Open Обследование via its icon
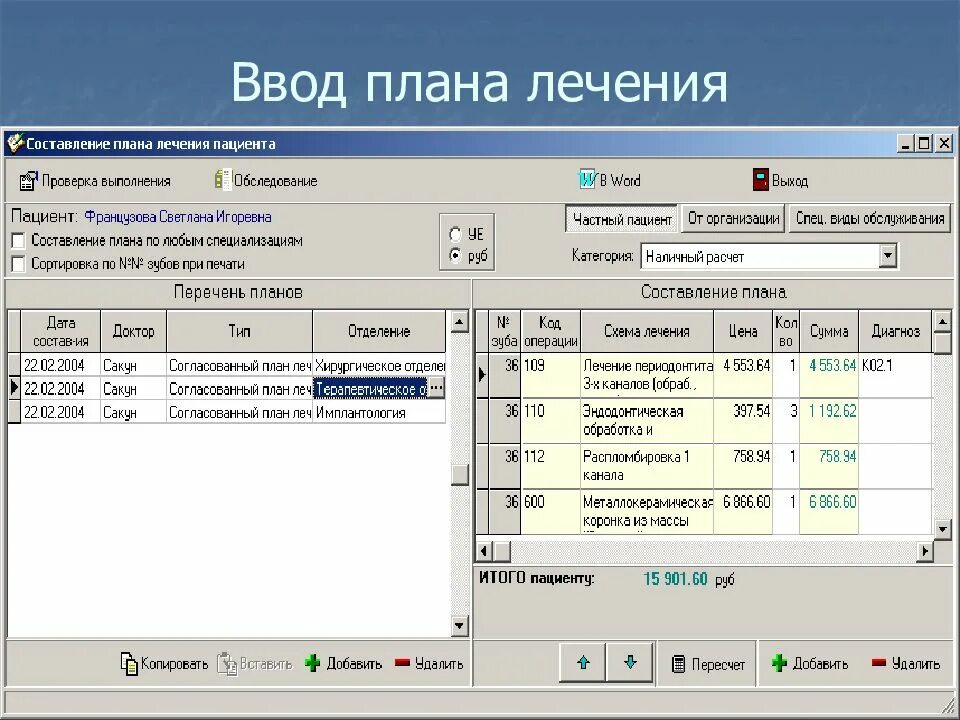 point(223,180)
